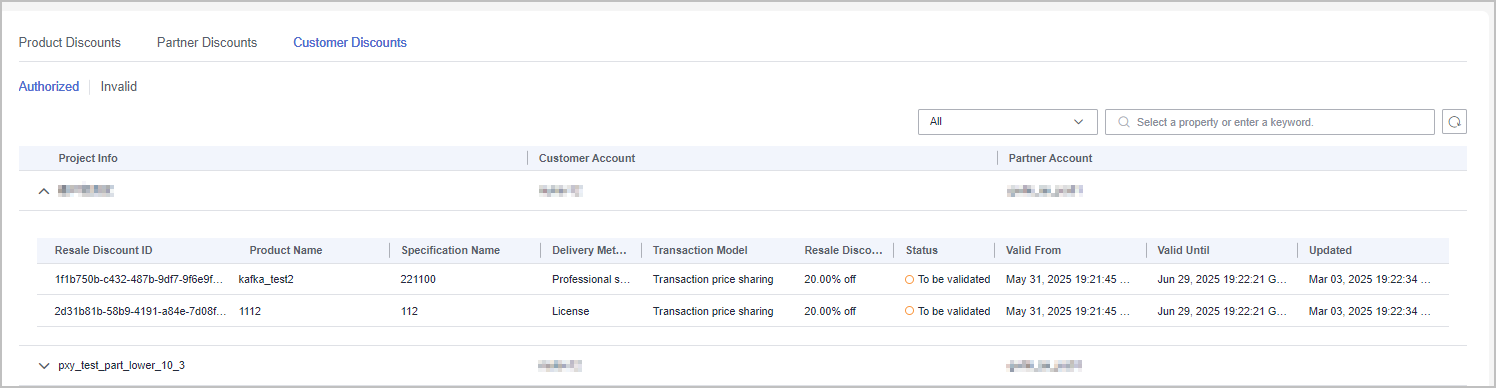The width and height of the screenshot is (1496, 388).
Task: Click the magnifier icon in search field
Action: coord(1124,122)
